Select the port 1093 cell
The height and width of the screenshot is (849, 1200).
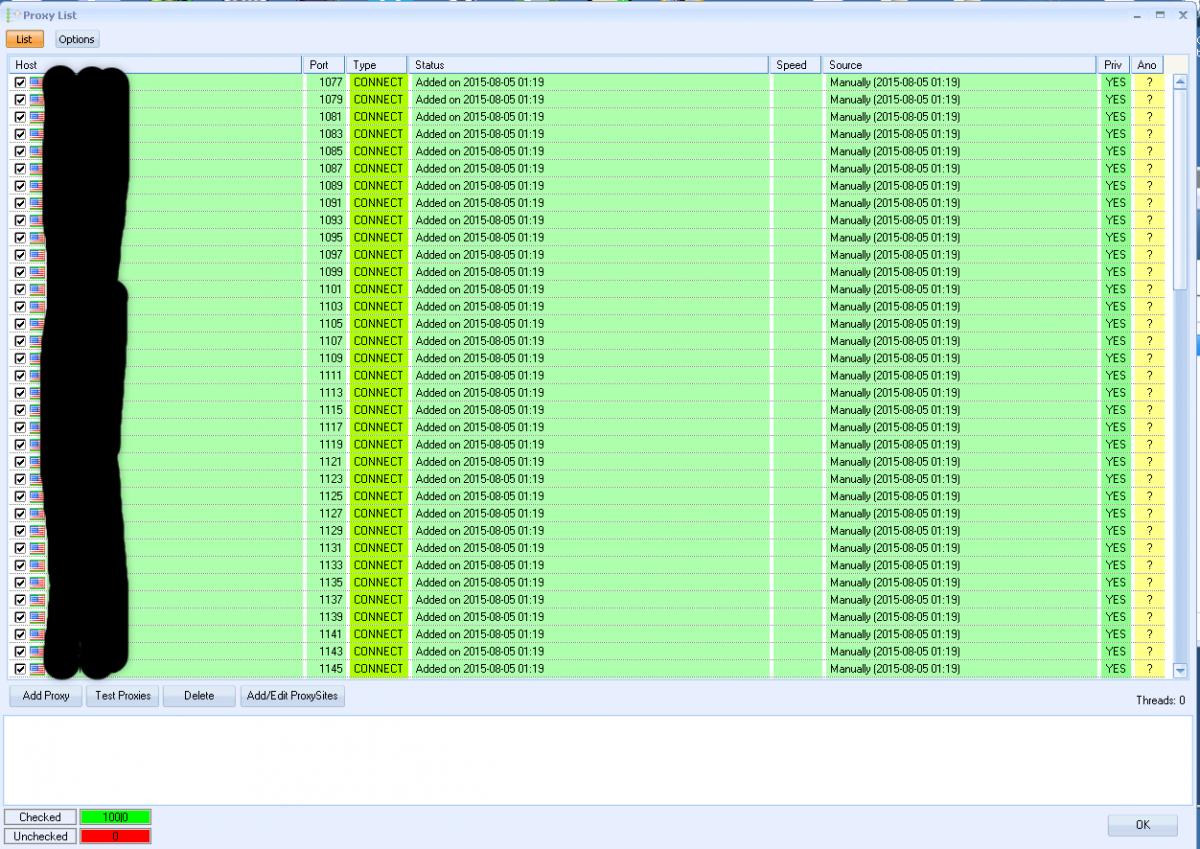(x=325, y=220)
